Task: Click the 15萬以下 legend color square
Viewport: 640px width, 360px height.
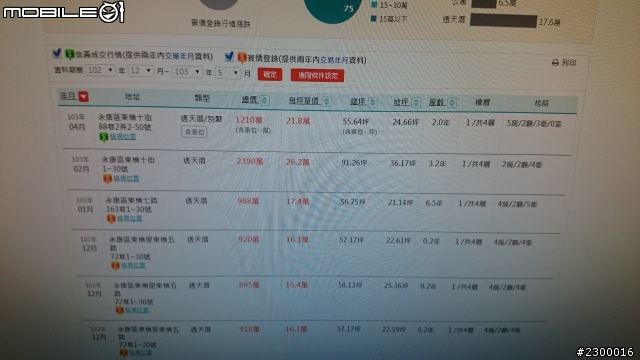Action: click(373, 19)
